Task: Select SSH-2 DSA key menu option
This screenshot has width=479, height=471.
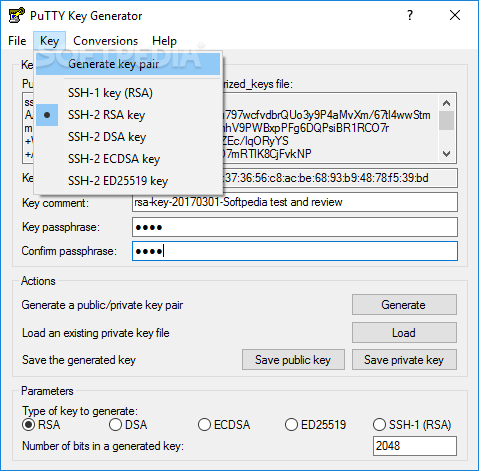Action: pyautogui.click(x=128, y=137)
